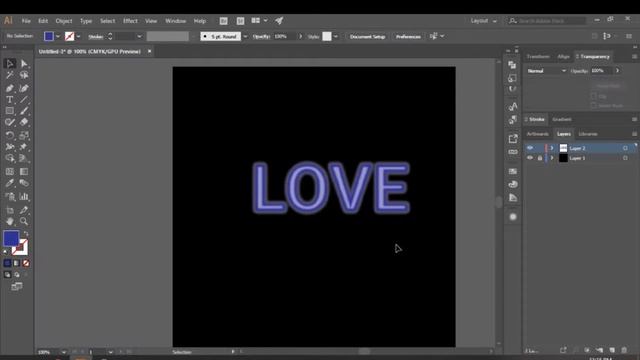Switch to the Artboards panel tab
The width and height of the screenshot is (640, 360).
(538, 134)
